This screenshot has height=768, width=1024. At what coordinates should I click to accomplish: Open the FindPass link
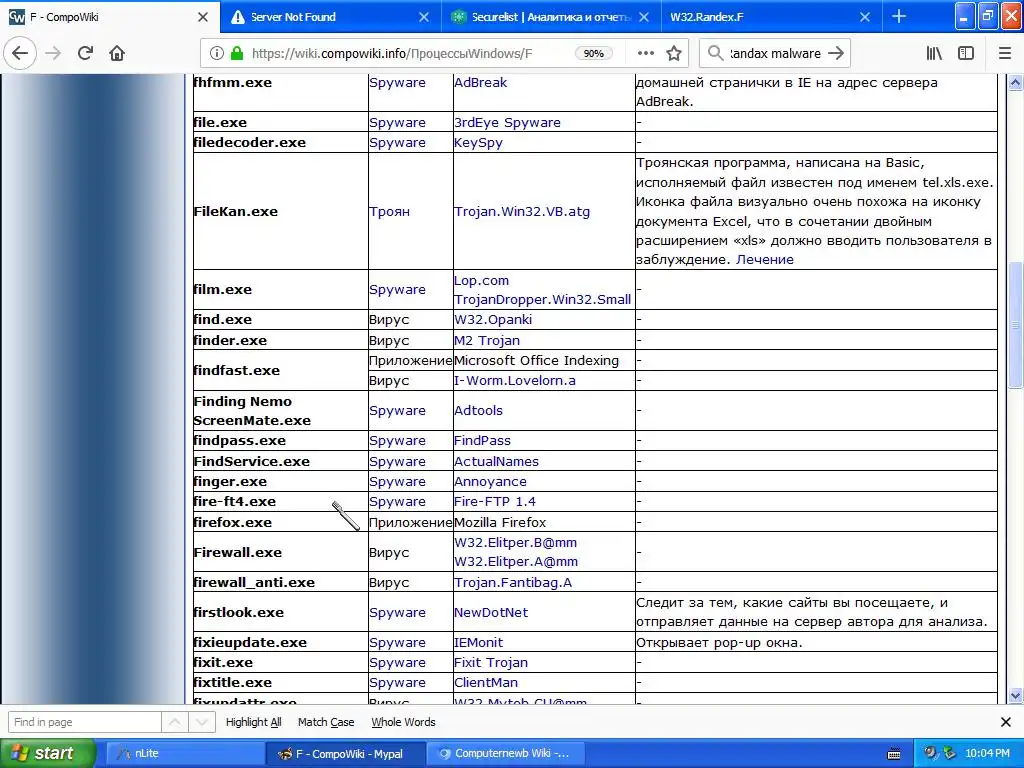(x=482, y=440)
